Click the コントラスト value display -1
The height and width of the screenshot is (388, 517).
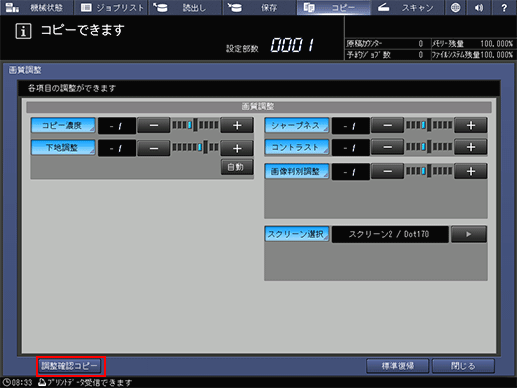tap(351, 148)
